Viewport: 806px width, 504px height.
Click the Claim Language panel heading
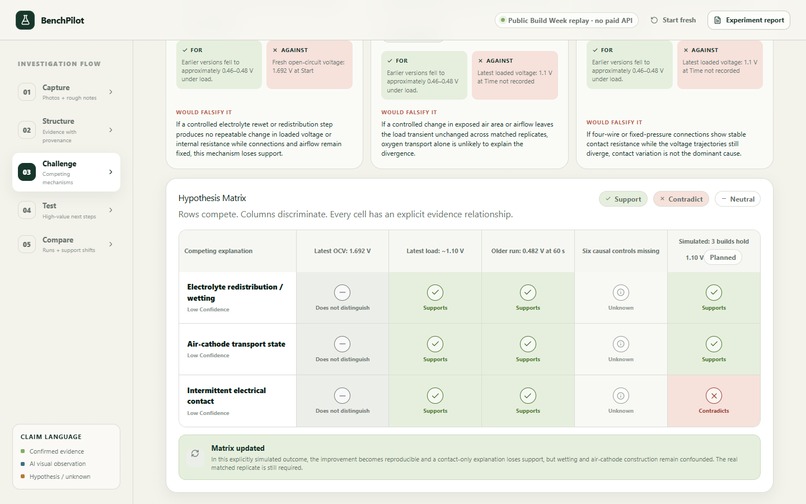[x=51, y=437]
